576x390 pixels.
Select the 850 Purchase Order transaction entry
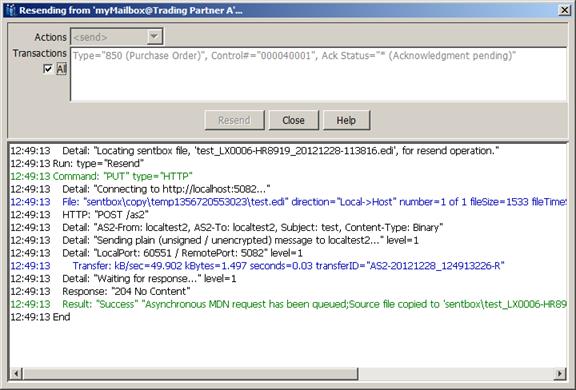(294, 56)
